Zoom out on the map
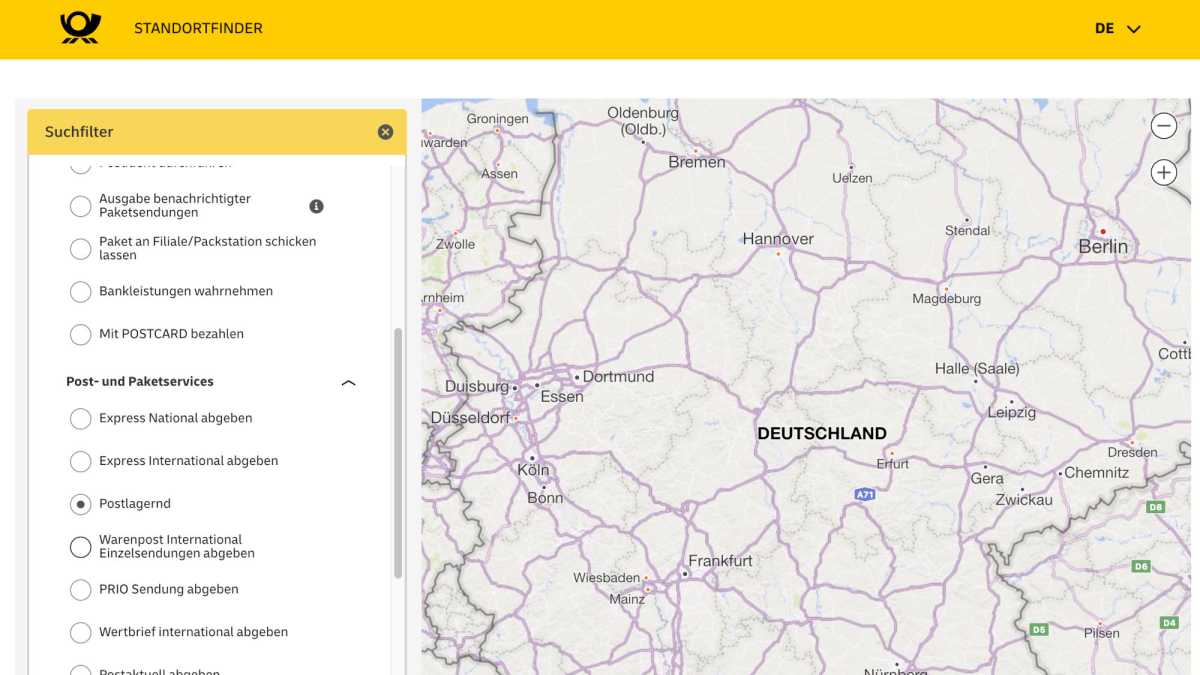 (1163, 126)
